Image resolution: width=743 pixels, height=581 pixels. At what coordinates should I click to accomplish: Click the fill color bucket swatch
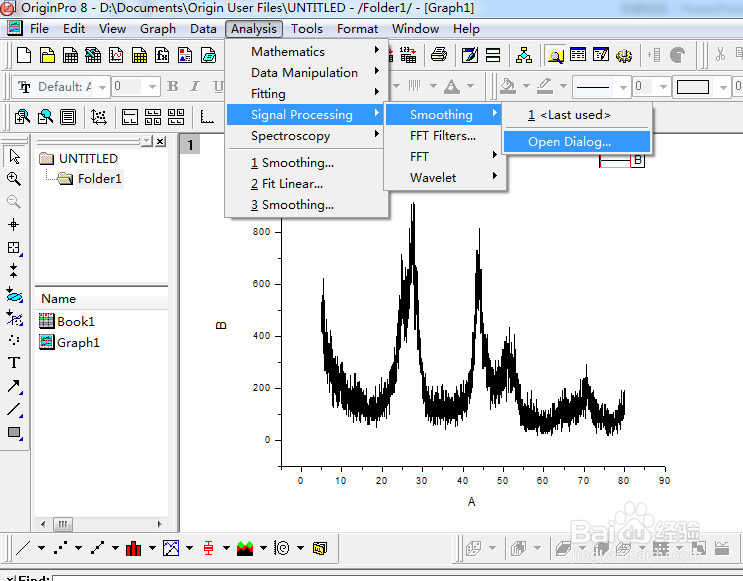click(509, 86)
